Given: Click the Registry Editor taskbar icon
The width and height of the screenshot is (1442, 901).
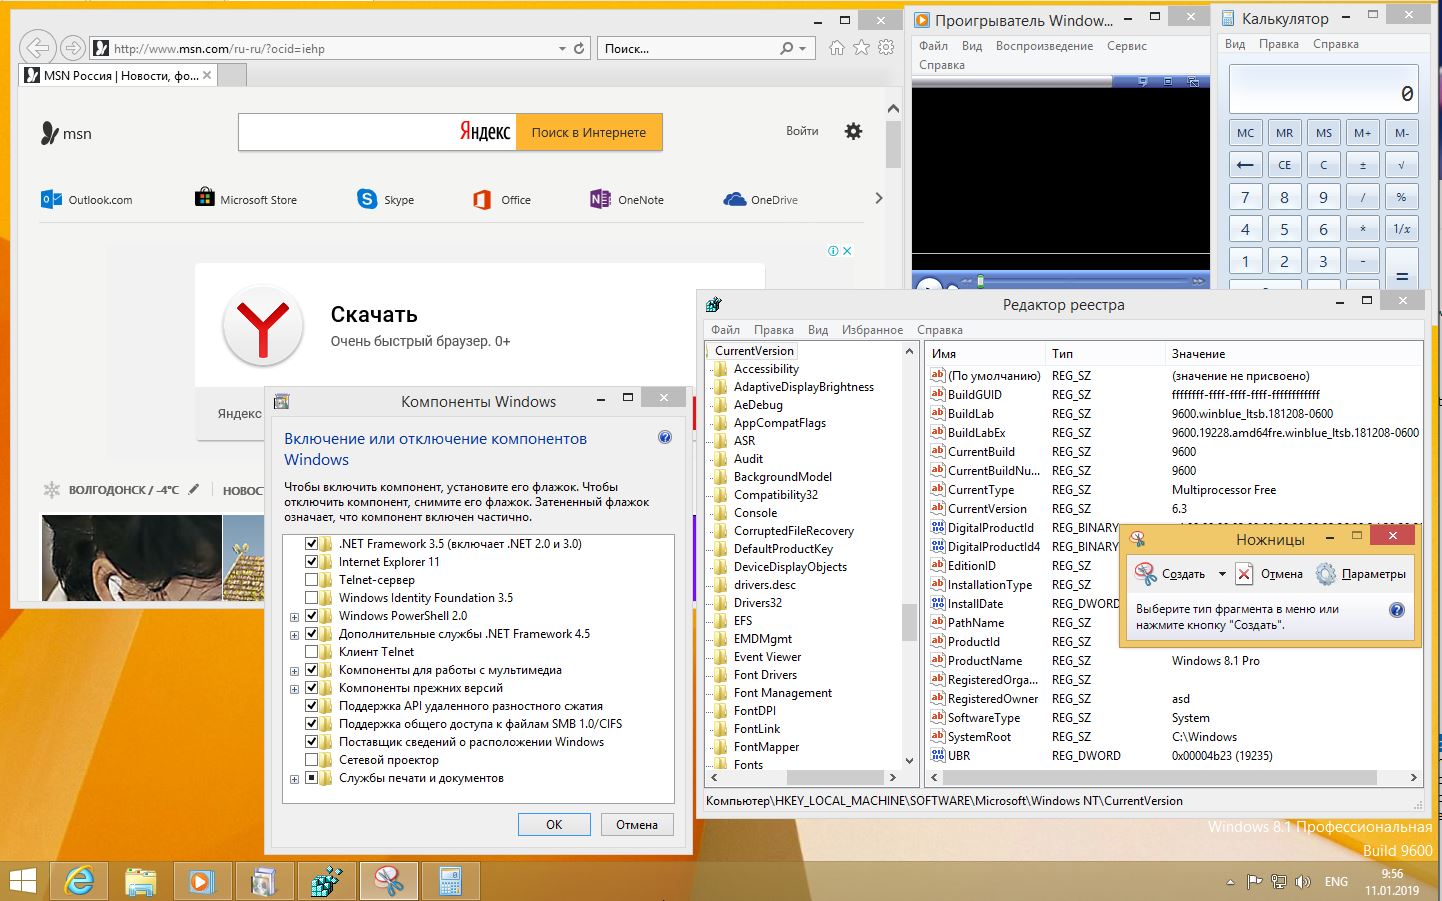Looking at the screenshot, I should (x=326, y=881).
